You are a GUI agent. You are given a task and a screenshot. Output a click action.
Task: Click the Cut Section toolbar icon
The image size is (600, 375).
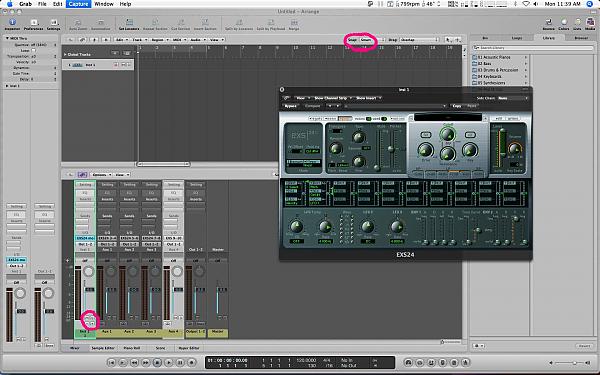pyautogui.click(x=180, y=24)
